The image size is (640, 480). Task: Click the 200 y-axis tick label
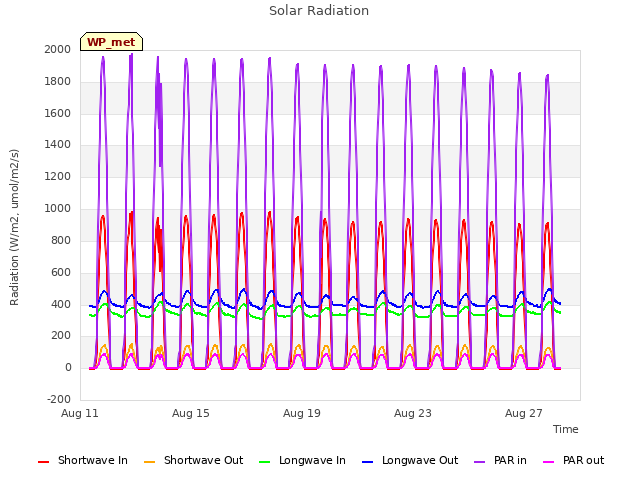tap(61, 336)
